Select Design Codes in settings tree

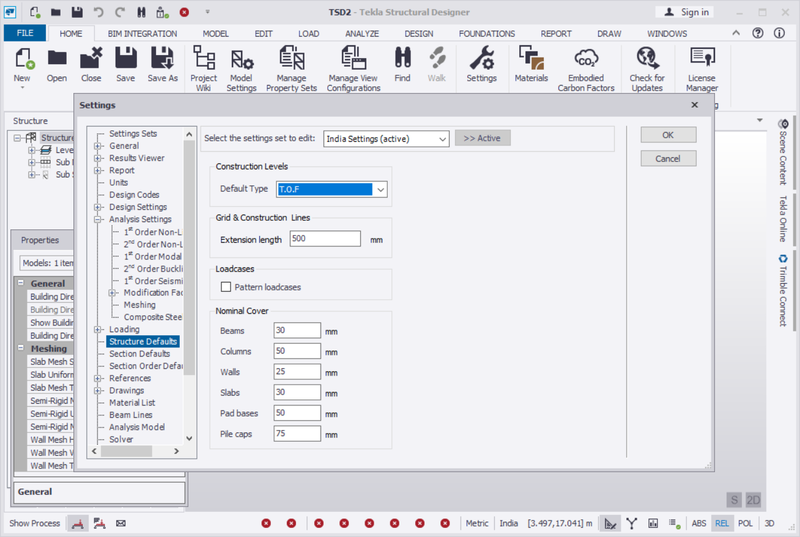(x=134, y=195)
